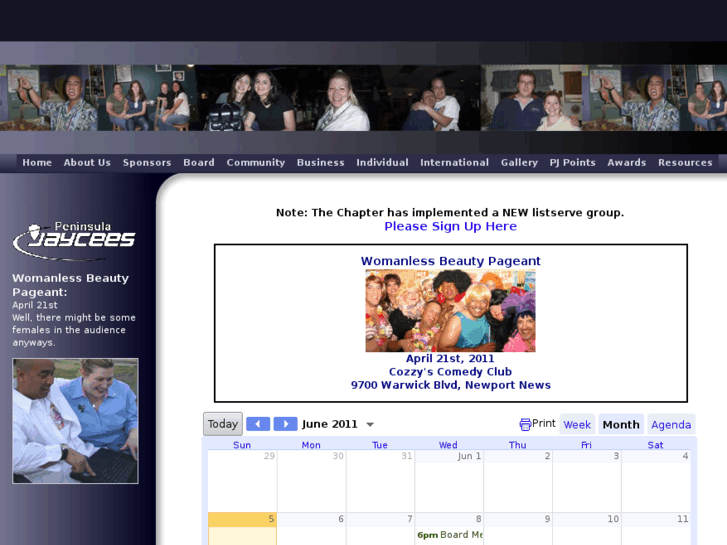Viewport: 727px width, 545px height.
Task: Open the PJ Points menu item
Action: [573, 162]
